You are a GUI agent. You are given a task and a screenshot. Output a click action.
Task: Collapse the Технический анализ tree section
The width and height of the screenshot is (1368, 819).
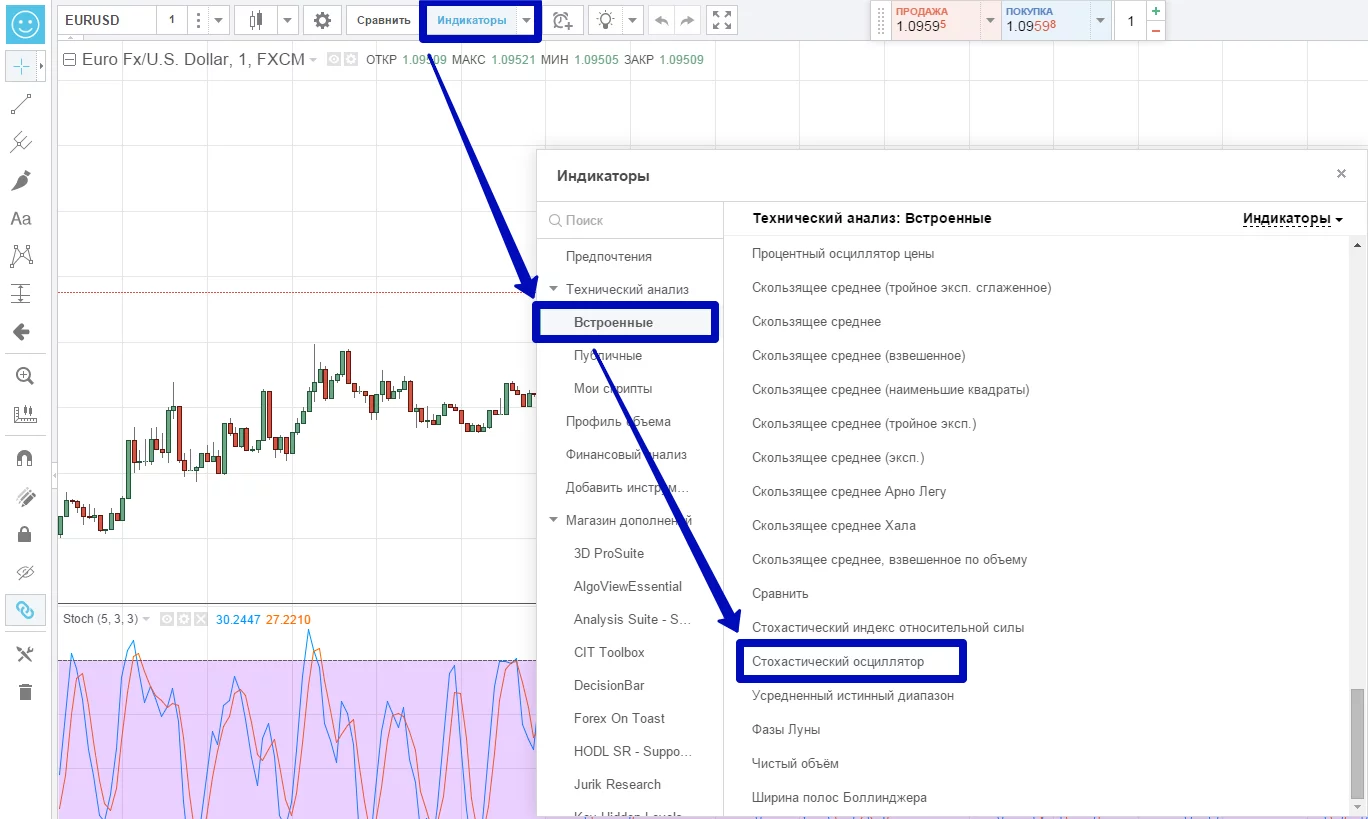554,289
